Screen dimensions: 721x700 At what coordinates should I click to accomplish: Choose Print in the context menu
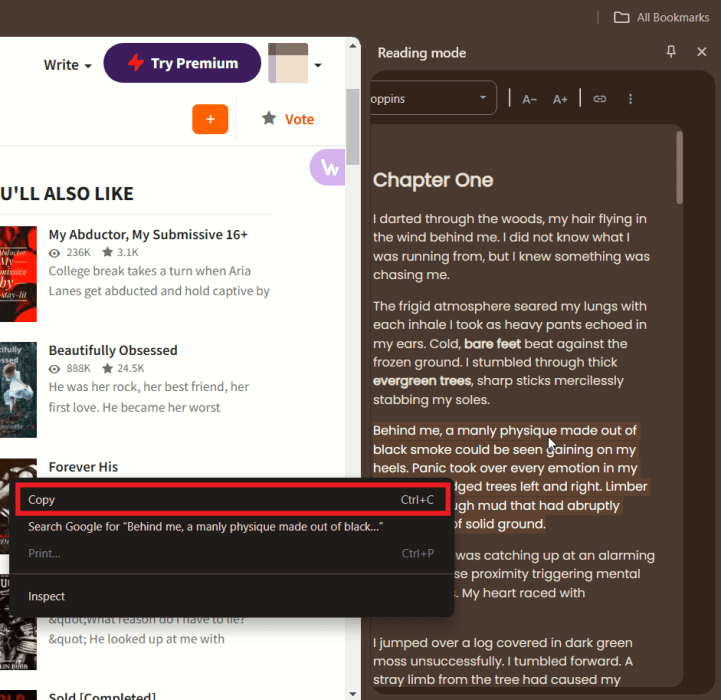click(x=232, y=553)
